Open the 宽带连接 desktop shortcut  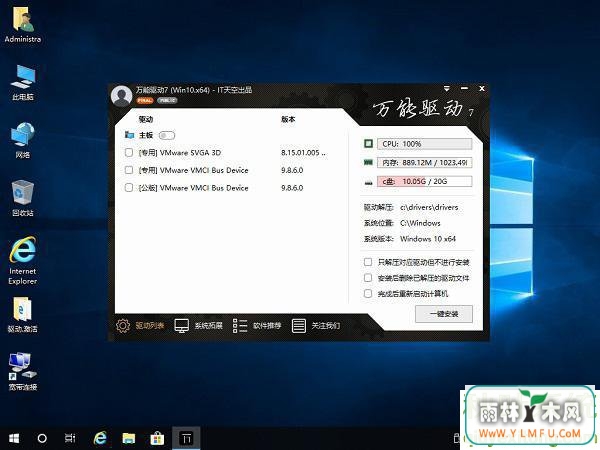coord(23,371)
